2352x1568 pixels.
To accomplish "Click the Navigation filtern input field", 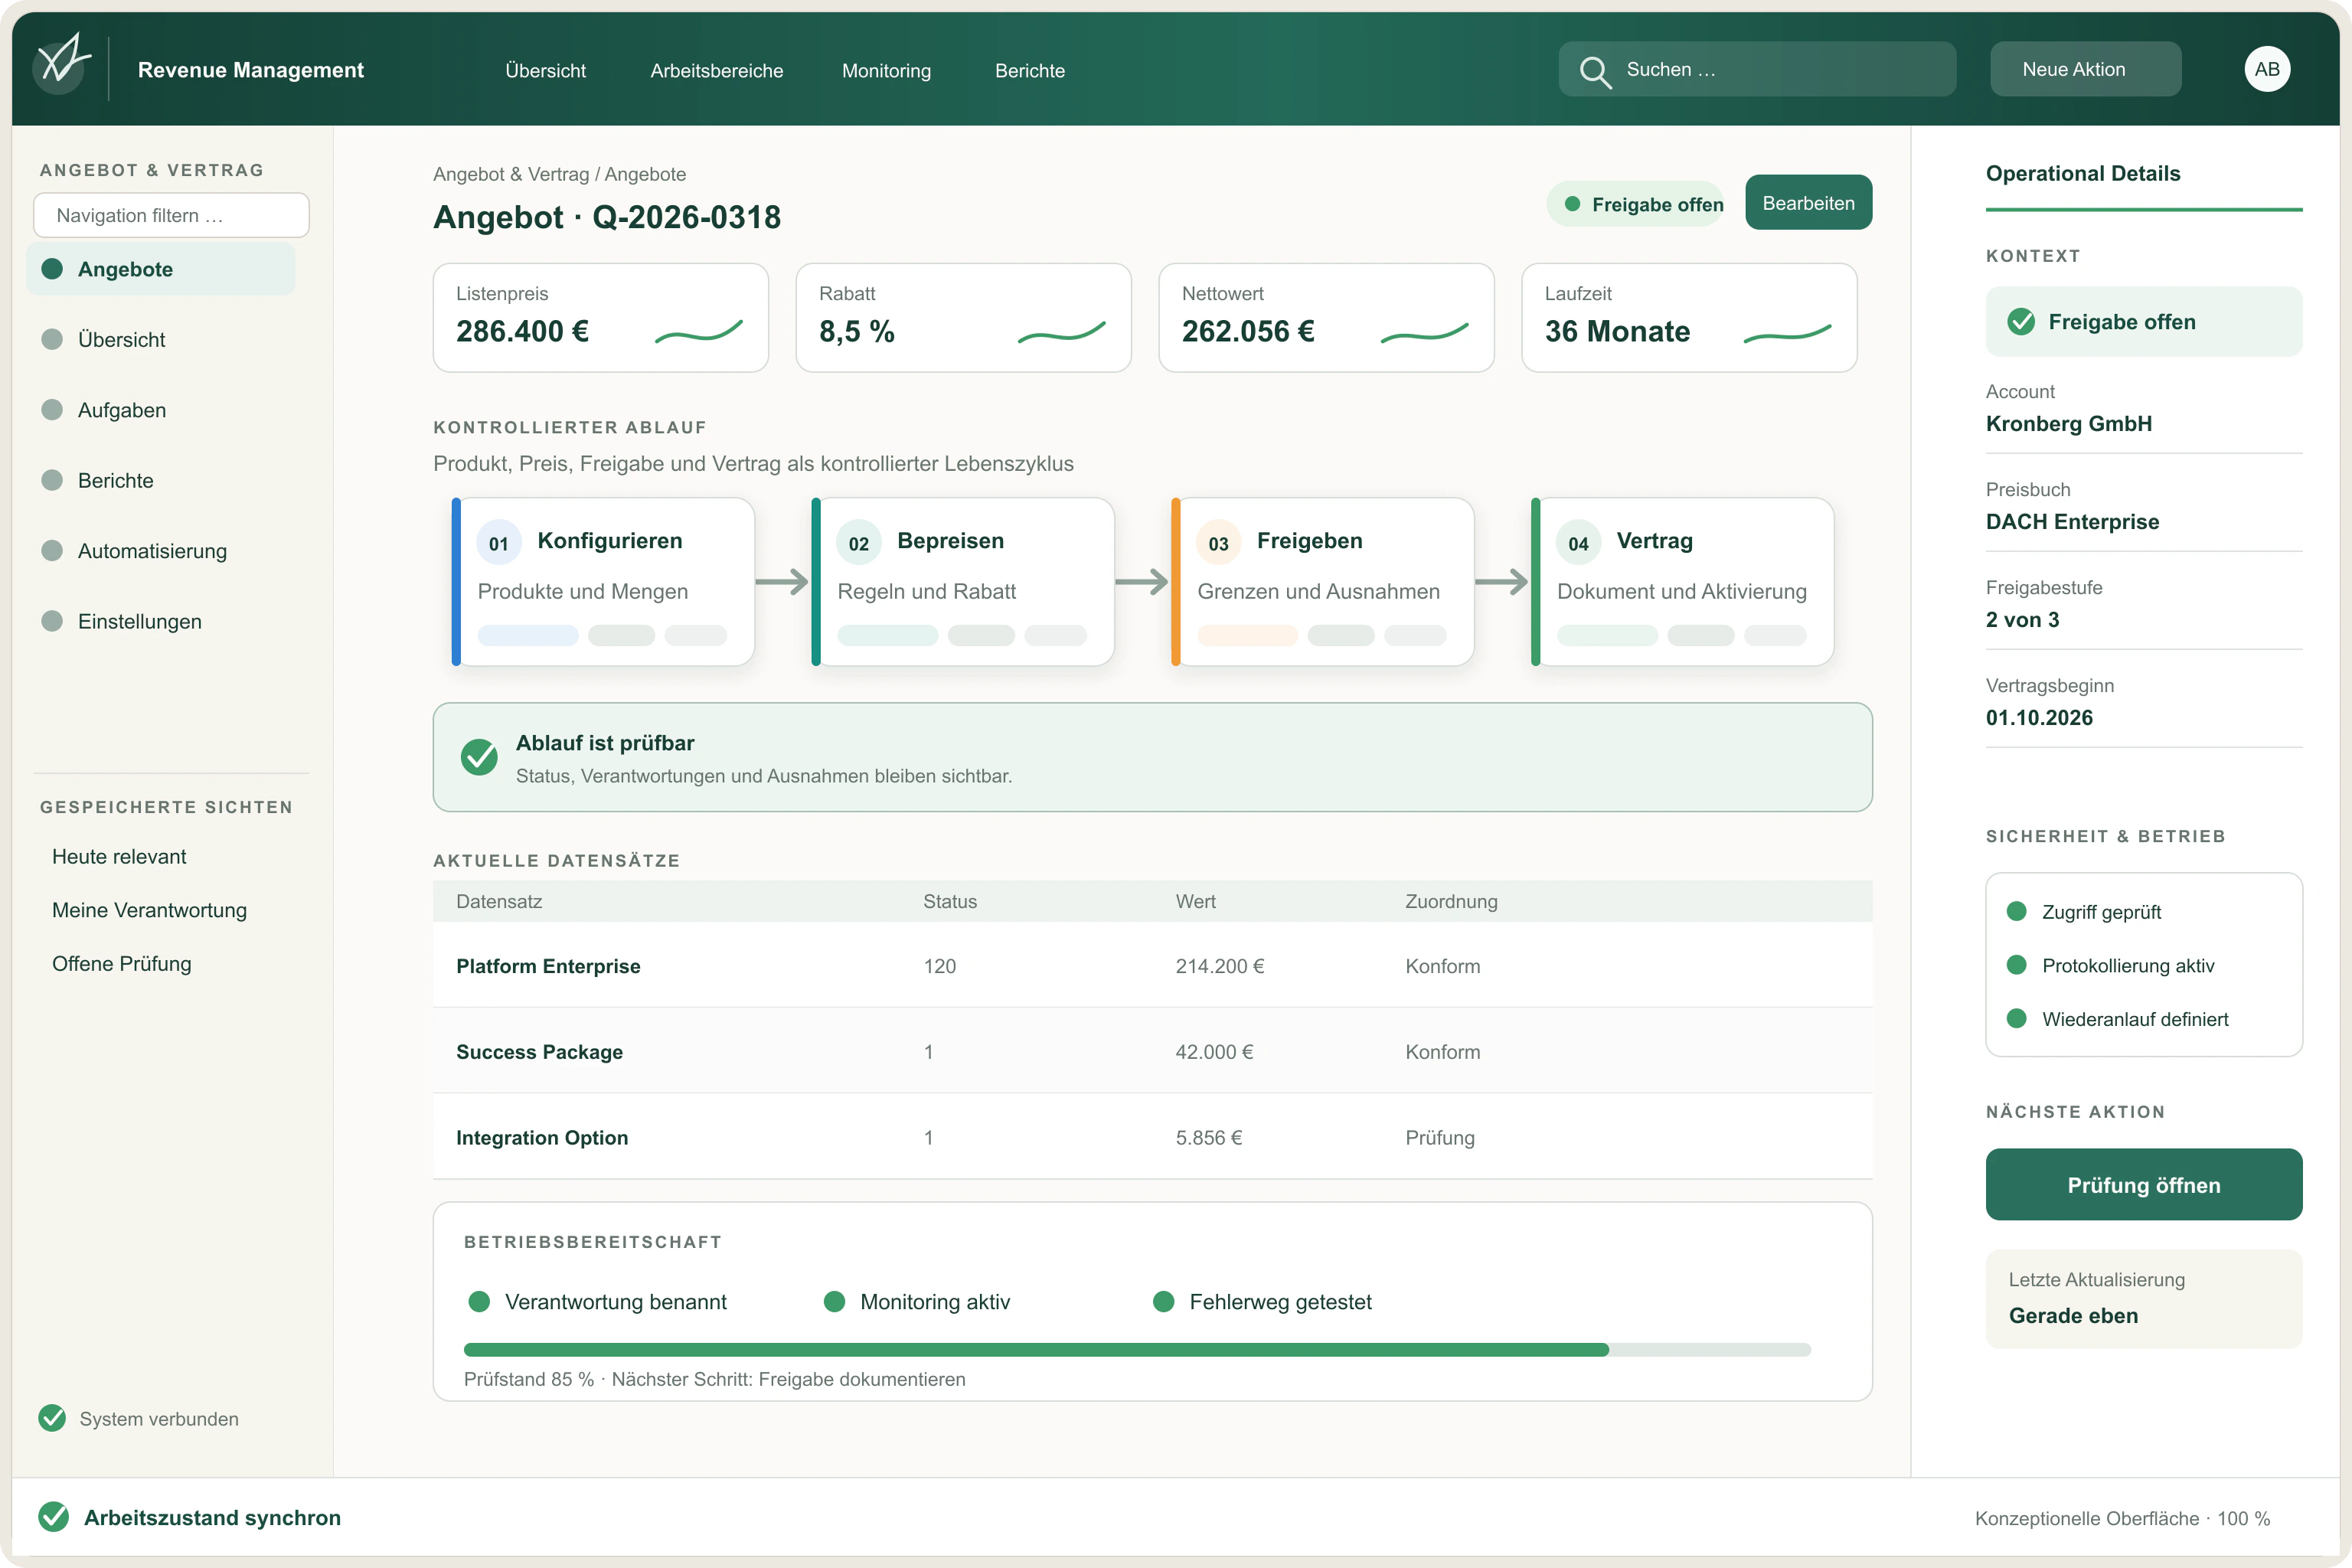I will (x=171, y=215).
